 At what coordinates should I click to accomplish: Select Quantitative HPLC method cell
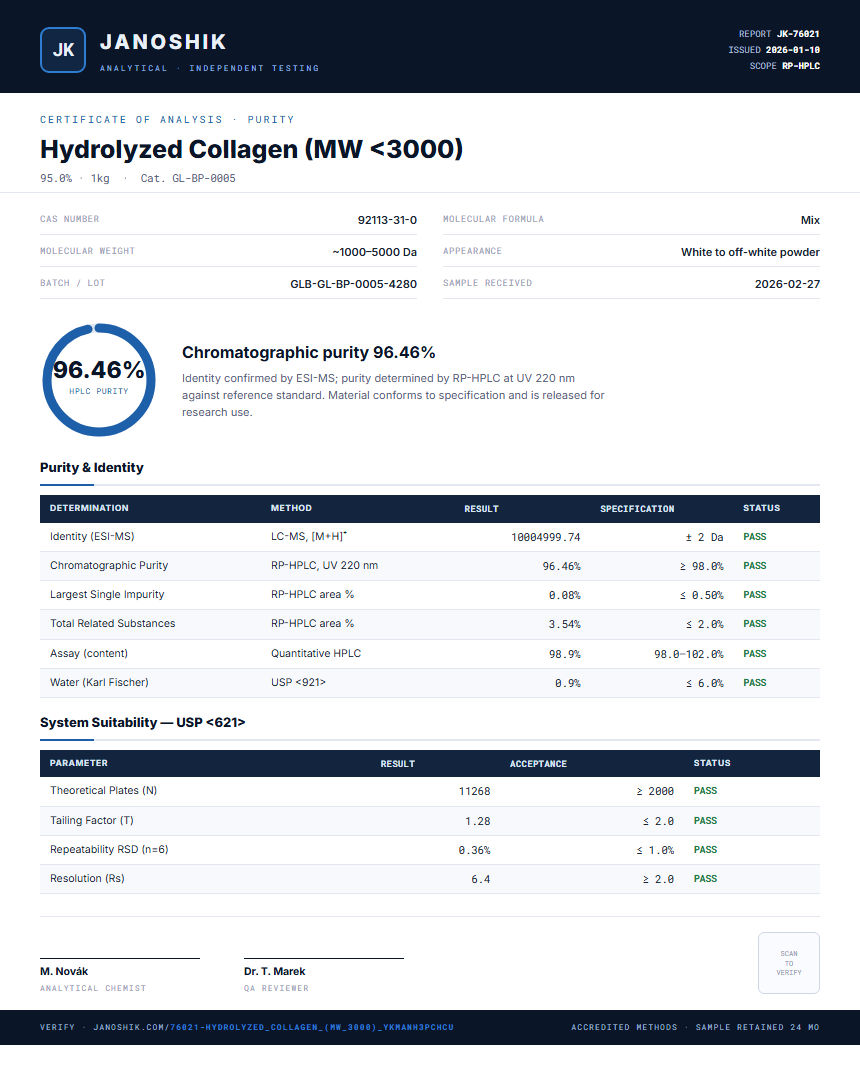click(315, 654)
